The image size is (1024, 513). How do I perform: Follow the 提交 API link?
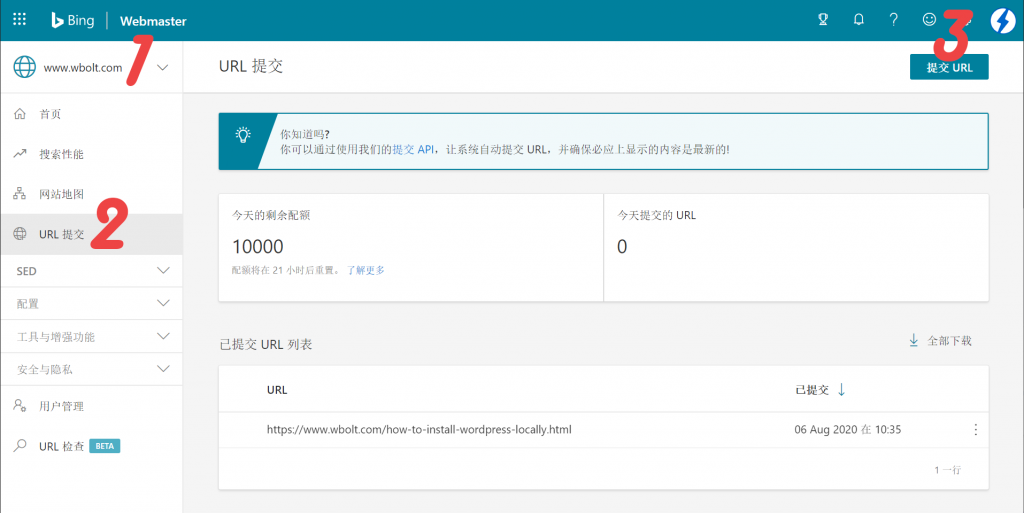pos(413,149)
